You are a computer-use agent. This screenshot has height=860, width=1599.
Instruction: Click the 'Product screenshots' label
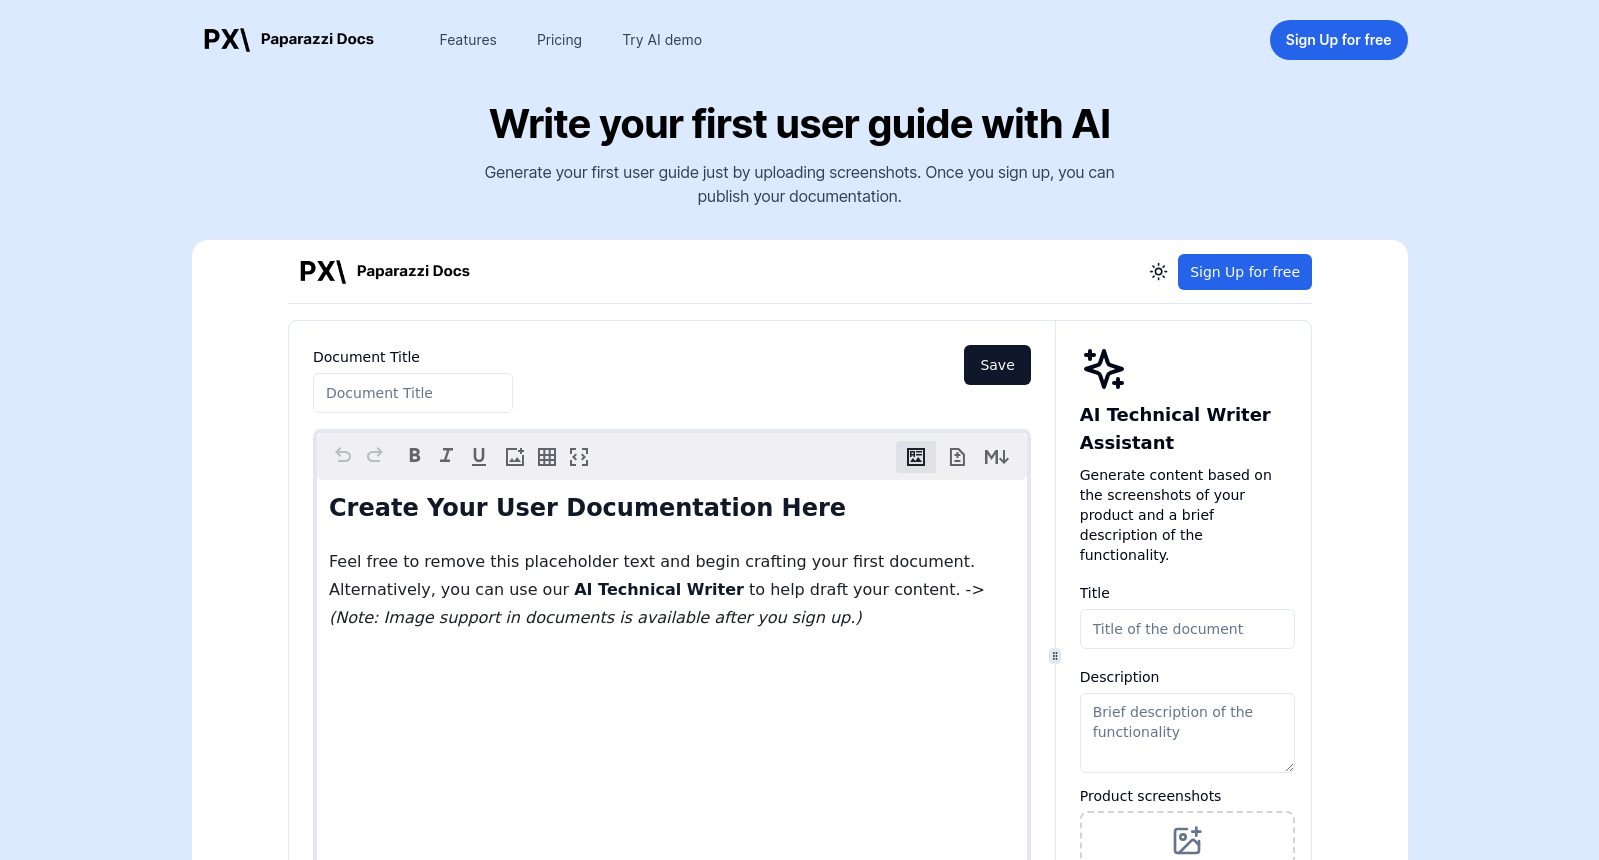coord(1150,796)
